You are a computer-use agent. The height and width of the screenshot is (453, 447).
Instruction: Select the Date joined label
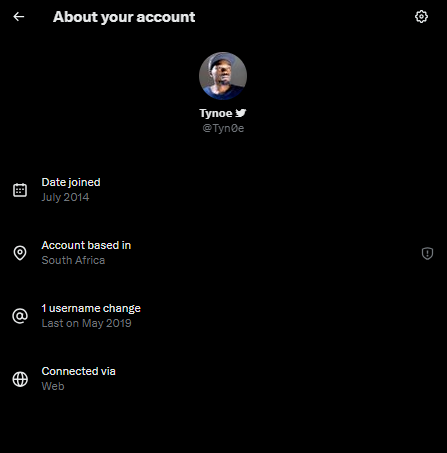71,182
